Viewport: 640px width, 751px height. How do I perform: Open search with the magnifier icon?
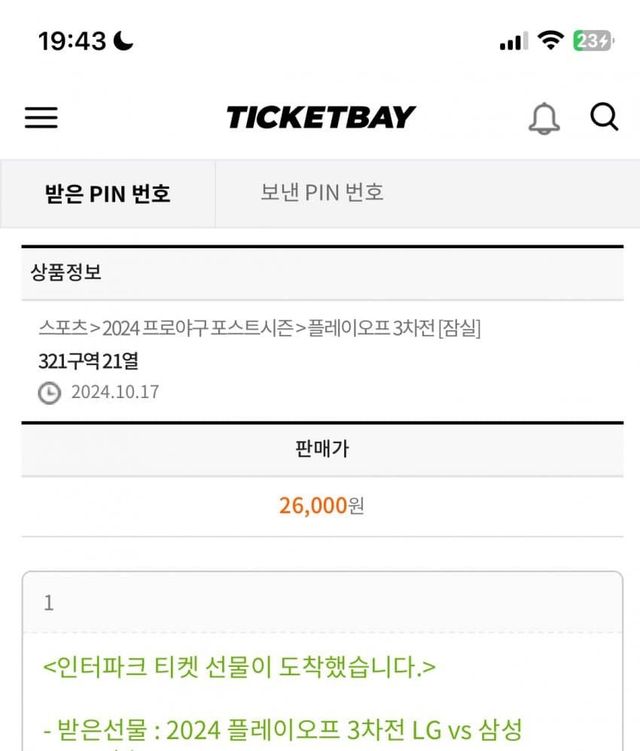(604, 118)
